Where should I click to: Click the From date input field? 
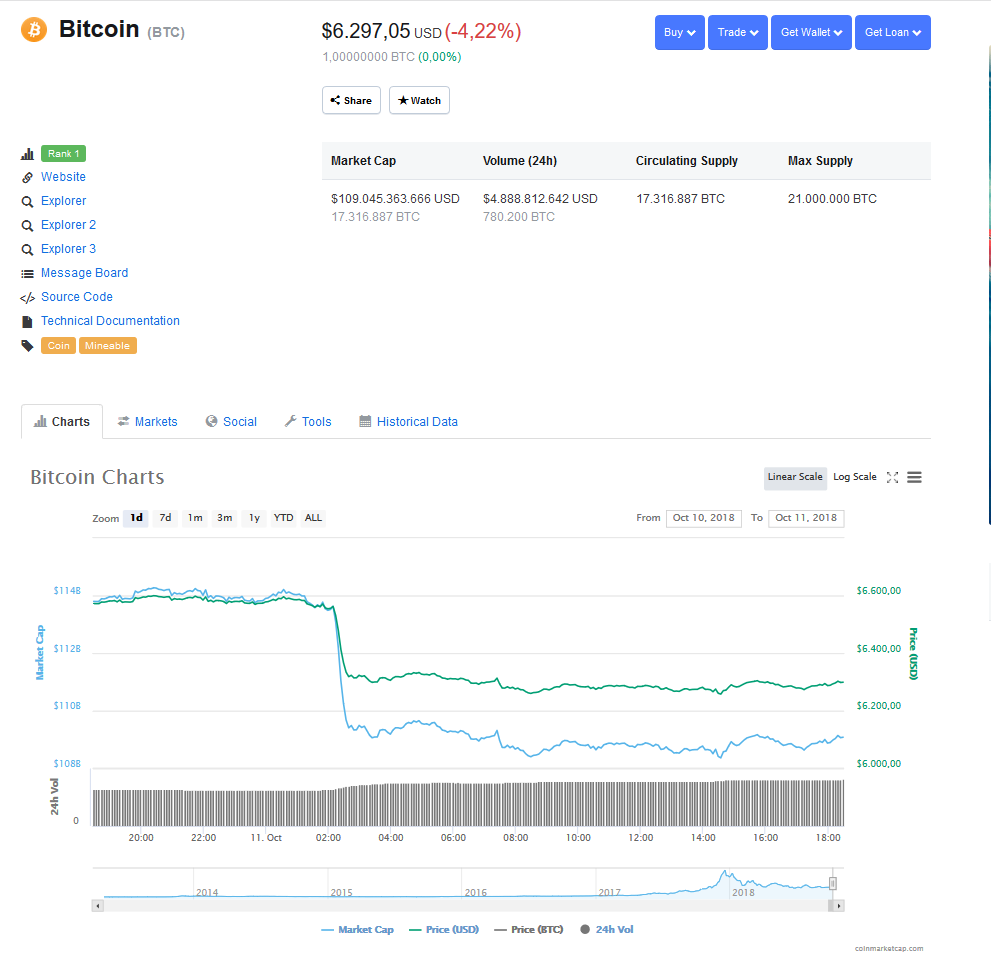[703, 518]
